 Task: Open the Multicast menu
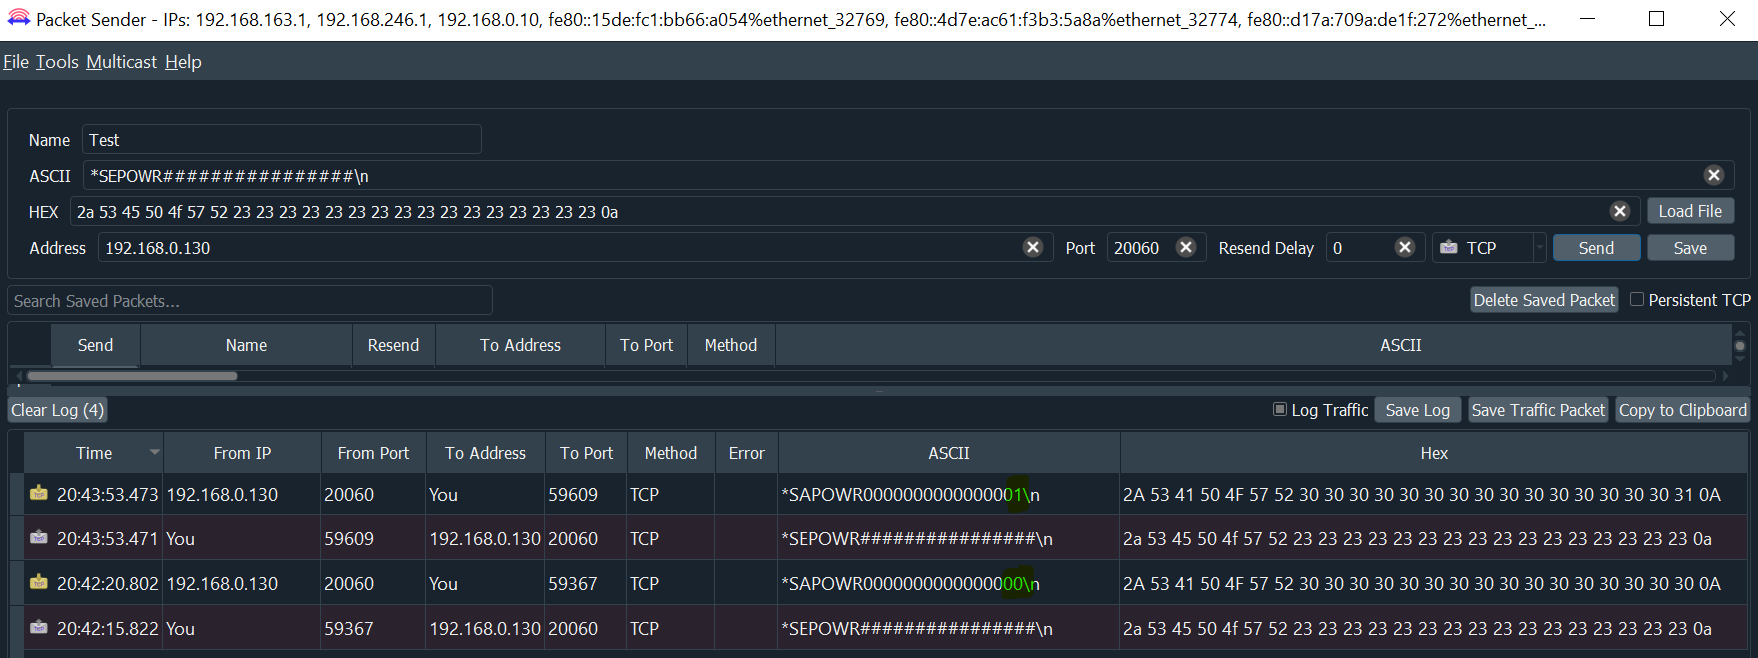[121, 62]
